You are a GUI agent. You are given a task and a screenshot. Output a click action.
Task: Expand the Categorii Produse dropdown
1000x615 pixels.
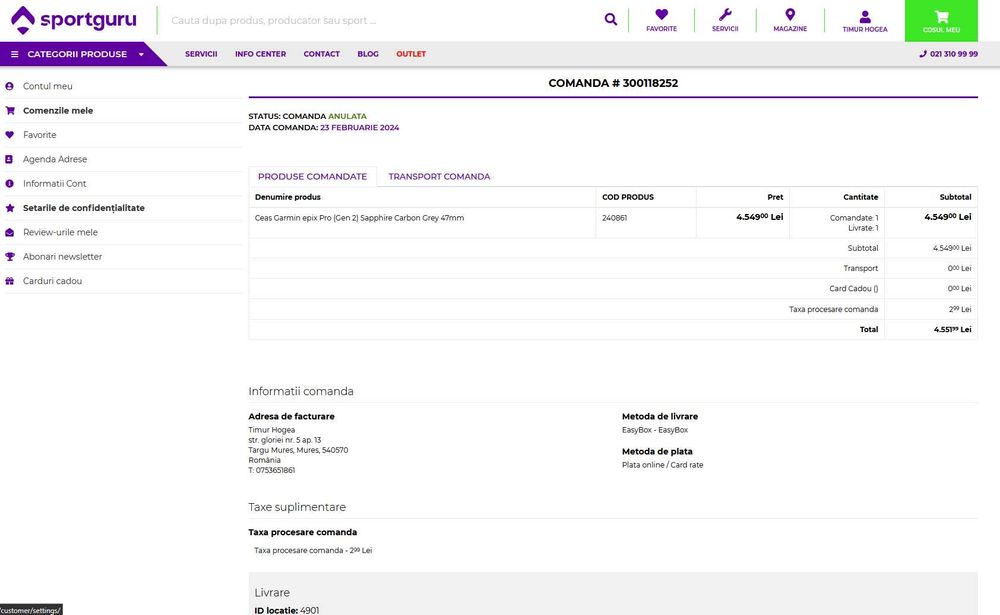(x=77, y=54)
